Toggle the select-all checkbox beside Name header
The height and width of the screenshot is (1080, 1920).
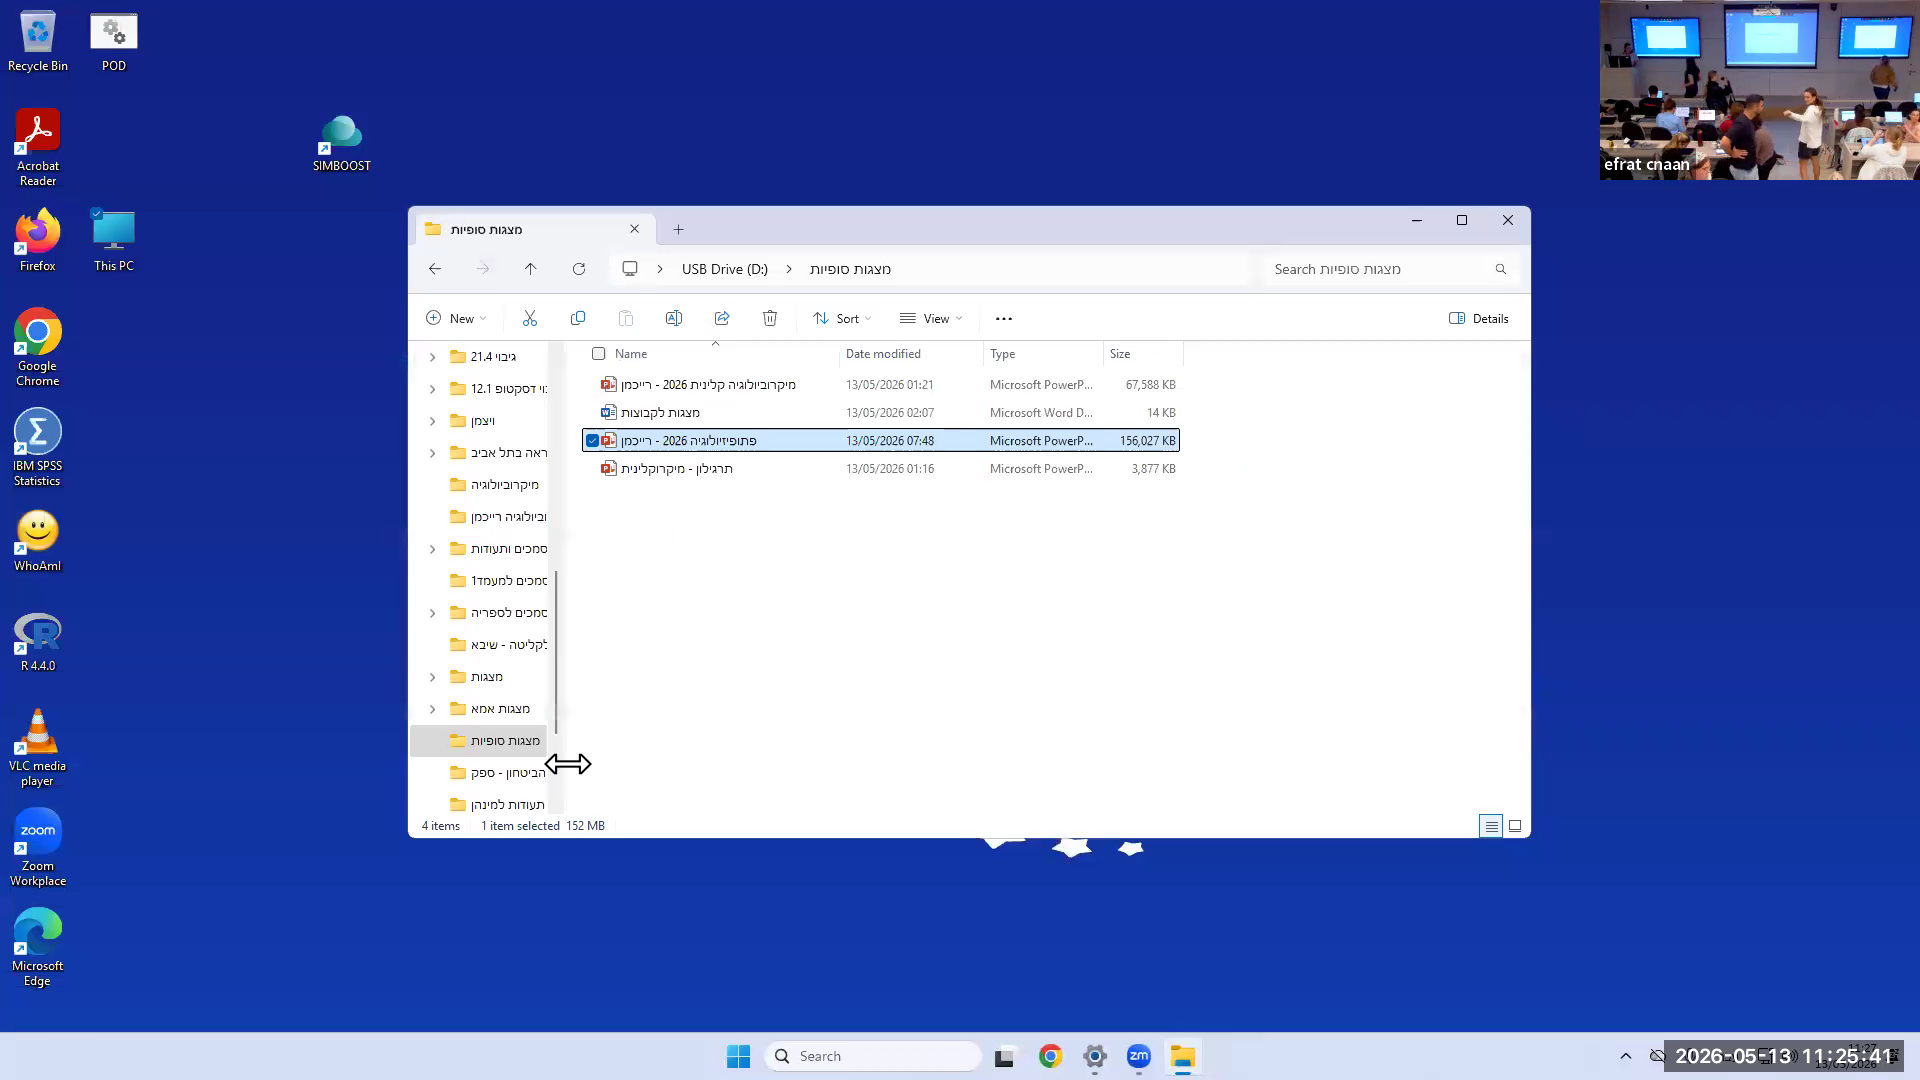point(599,354)
